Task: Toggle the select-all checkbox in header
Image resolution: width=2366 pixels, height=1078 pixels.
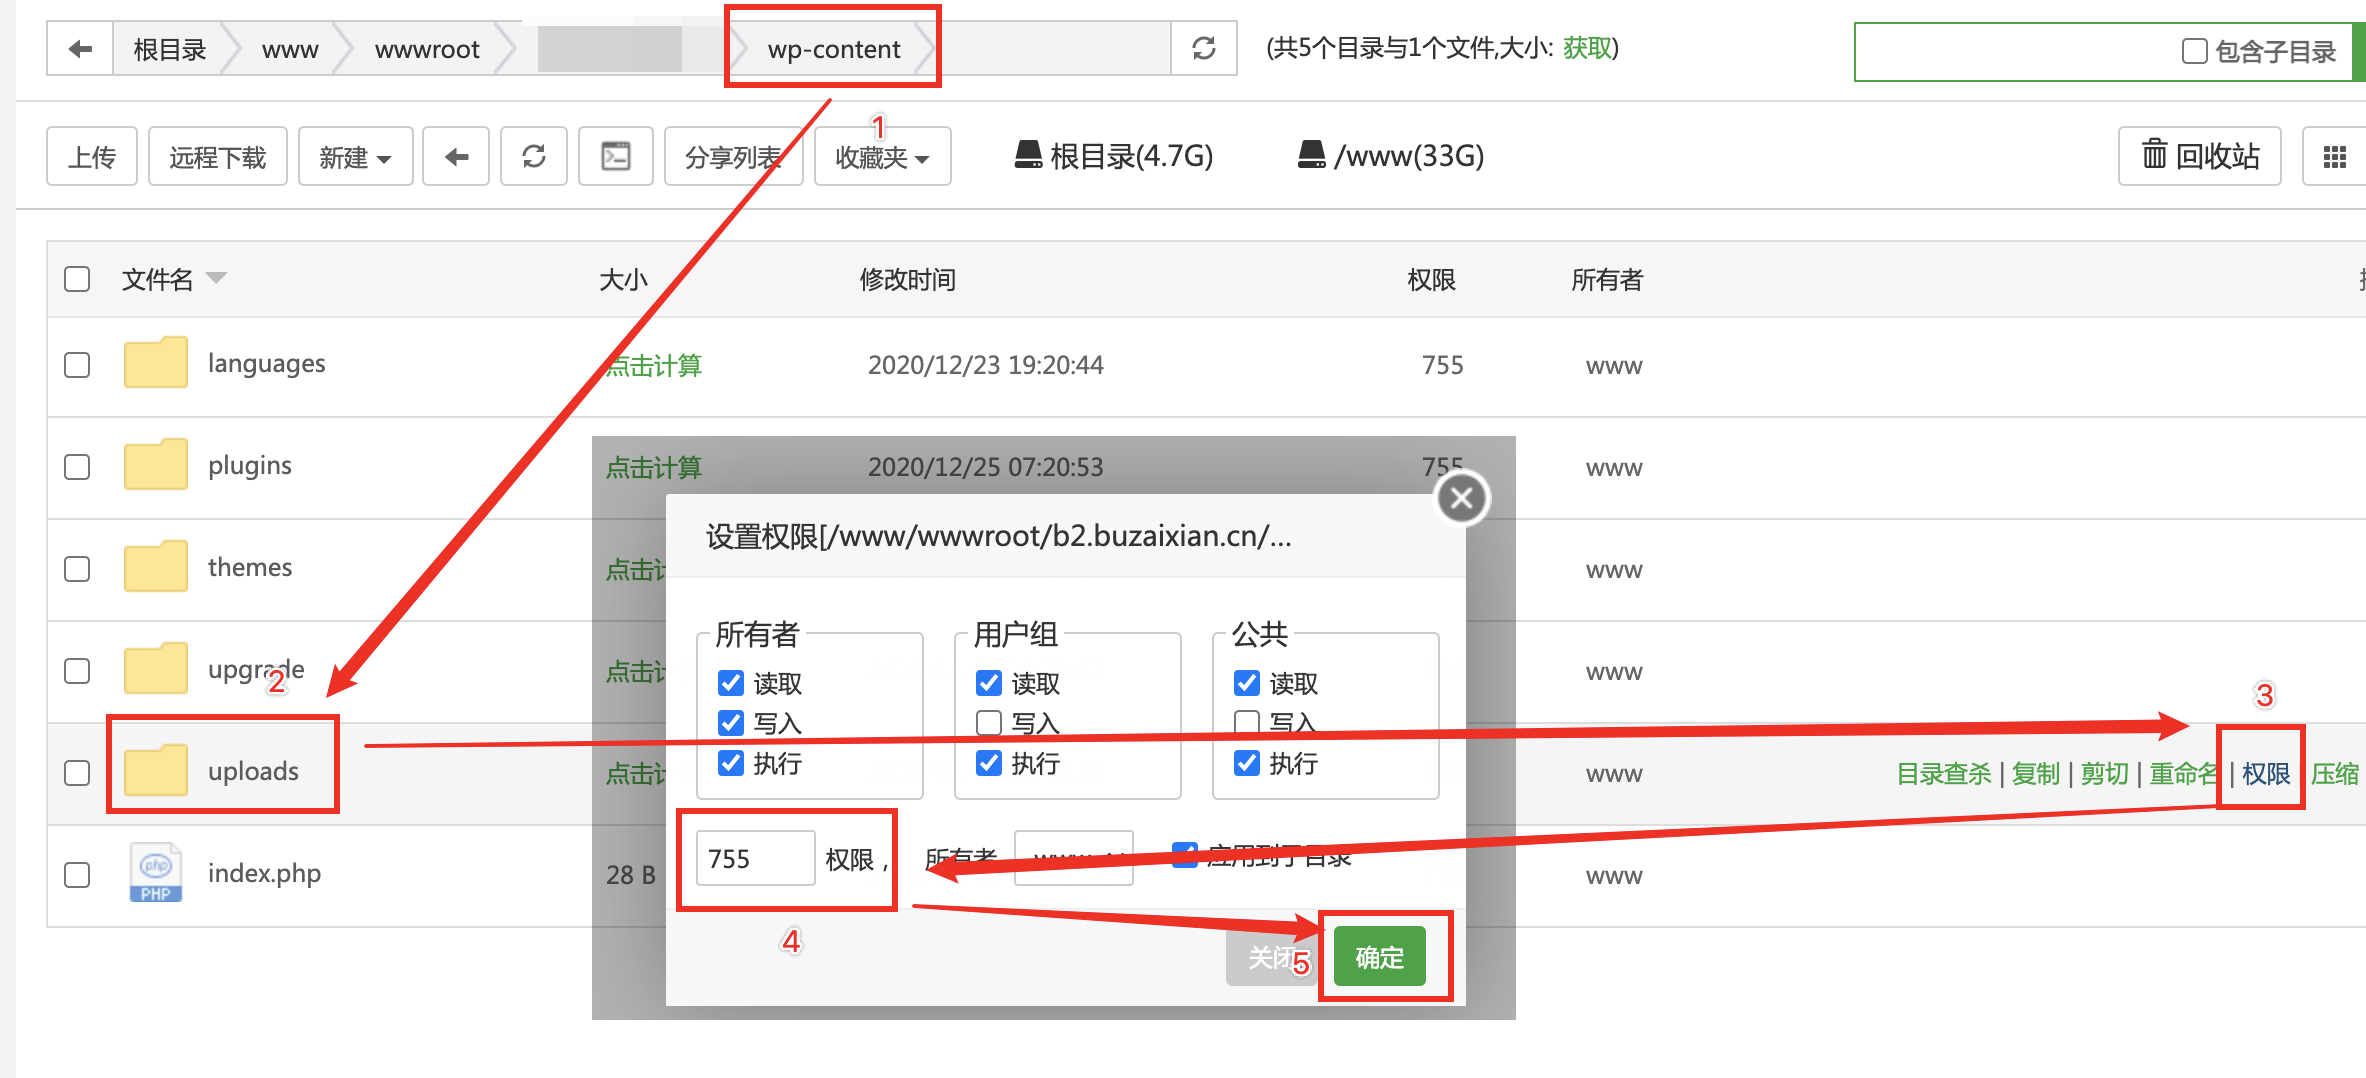Action: [77, 279]
